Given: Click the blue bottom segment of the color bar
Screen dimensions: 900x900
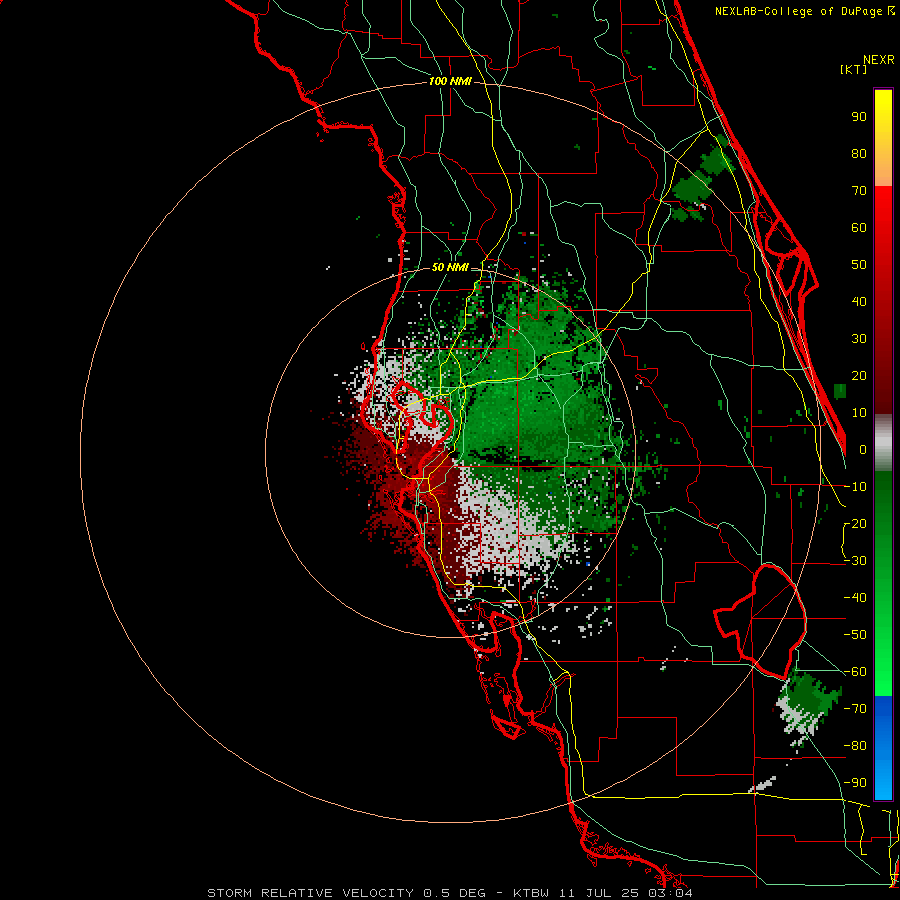Looking at the screenshot, I should (x=883, y=748).
